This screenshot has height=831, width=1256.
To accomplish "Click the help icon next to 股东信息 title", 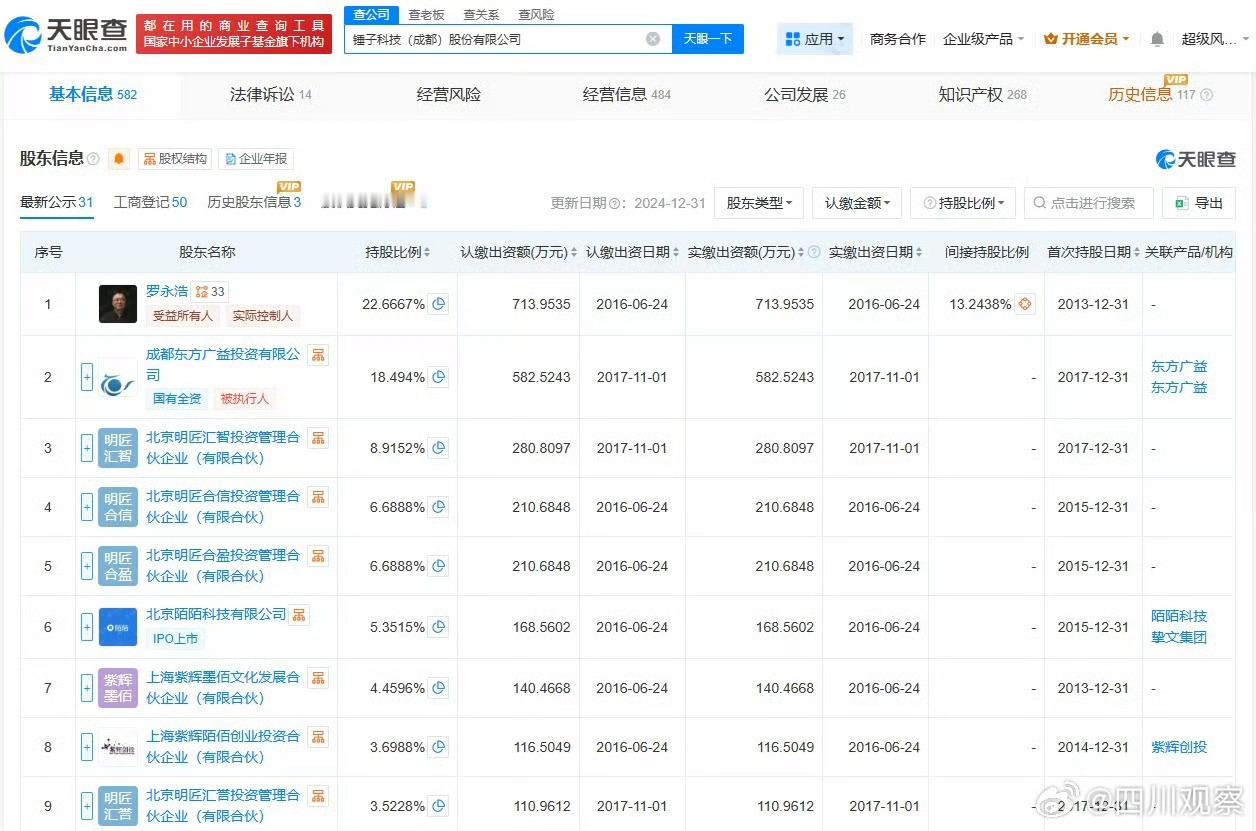I will pyautogui.click(x=93, y=159).
